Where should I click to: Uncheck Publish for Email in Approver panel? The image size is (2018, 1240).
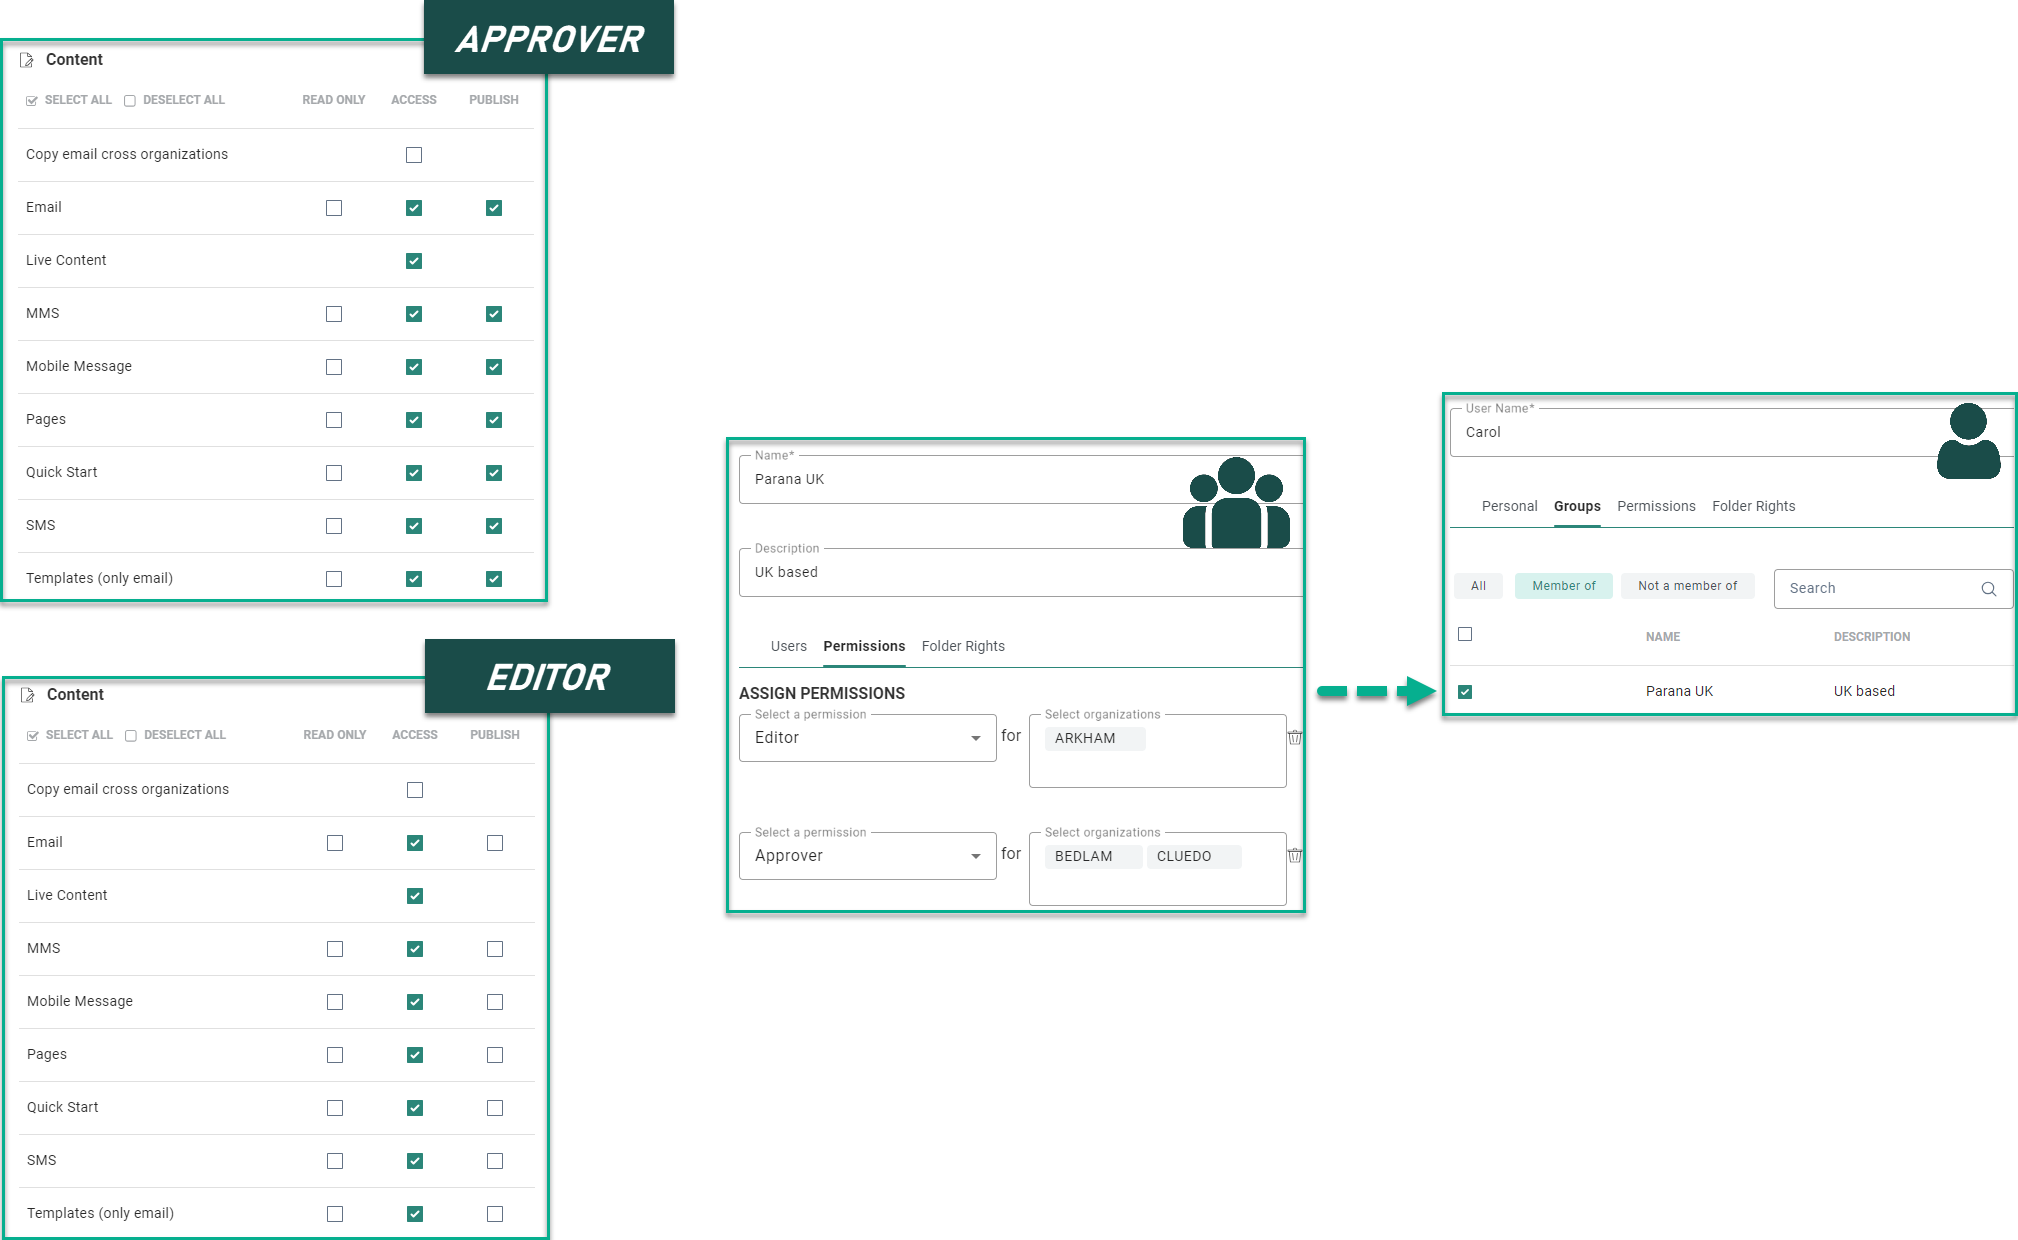[x=494, y=208]
